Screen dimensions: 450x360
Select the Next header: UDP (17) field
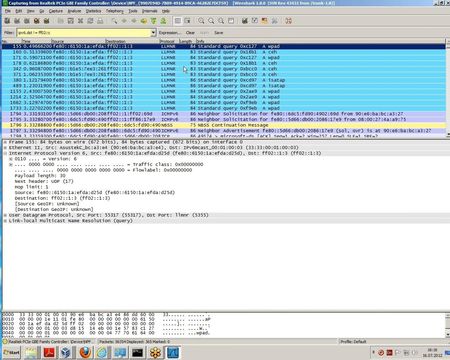click(x=44, y=181)
